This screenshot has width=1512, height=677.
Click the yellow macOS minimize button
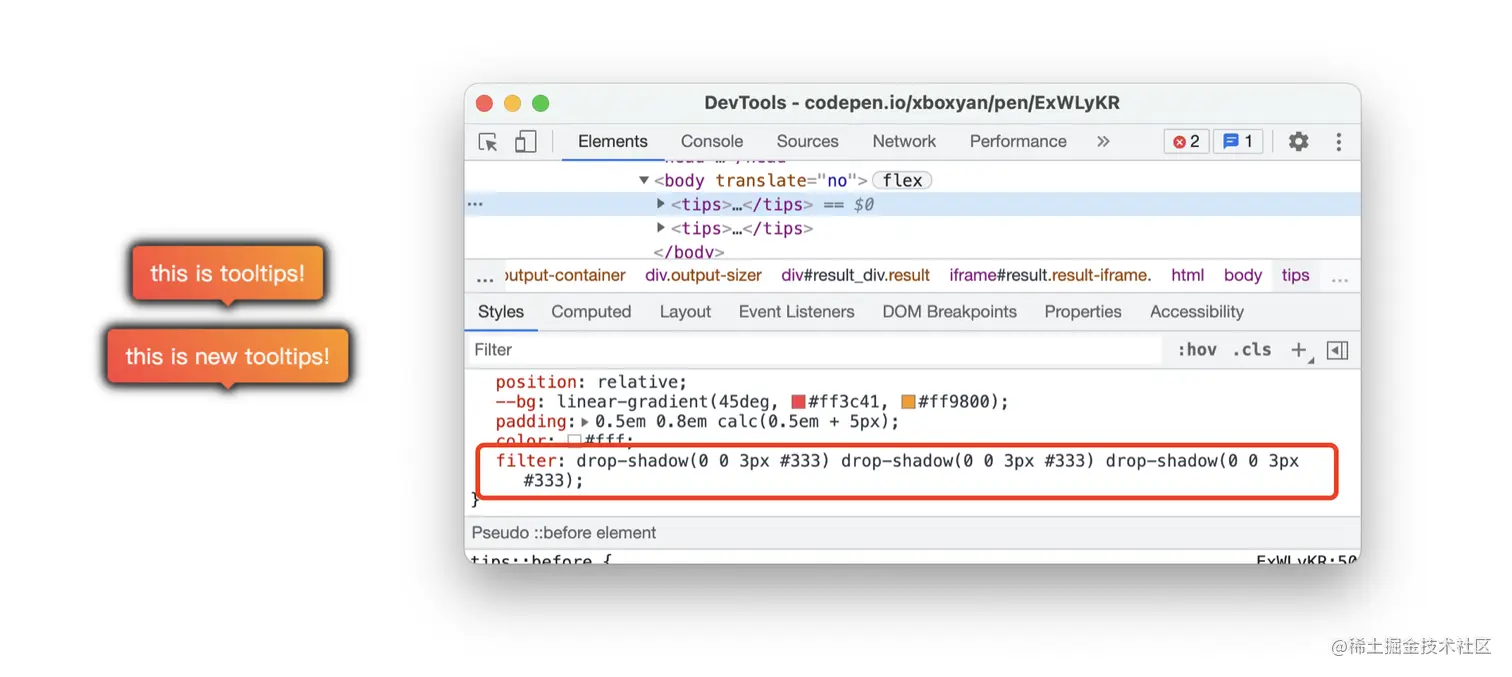(513, 103)
